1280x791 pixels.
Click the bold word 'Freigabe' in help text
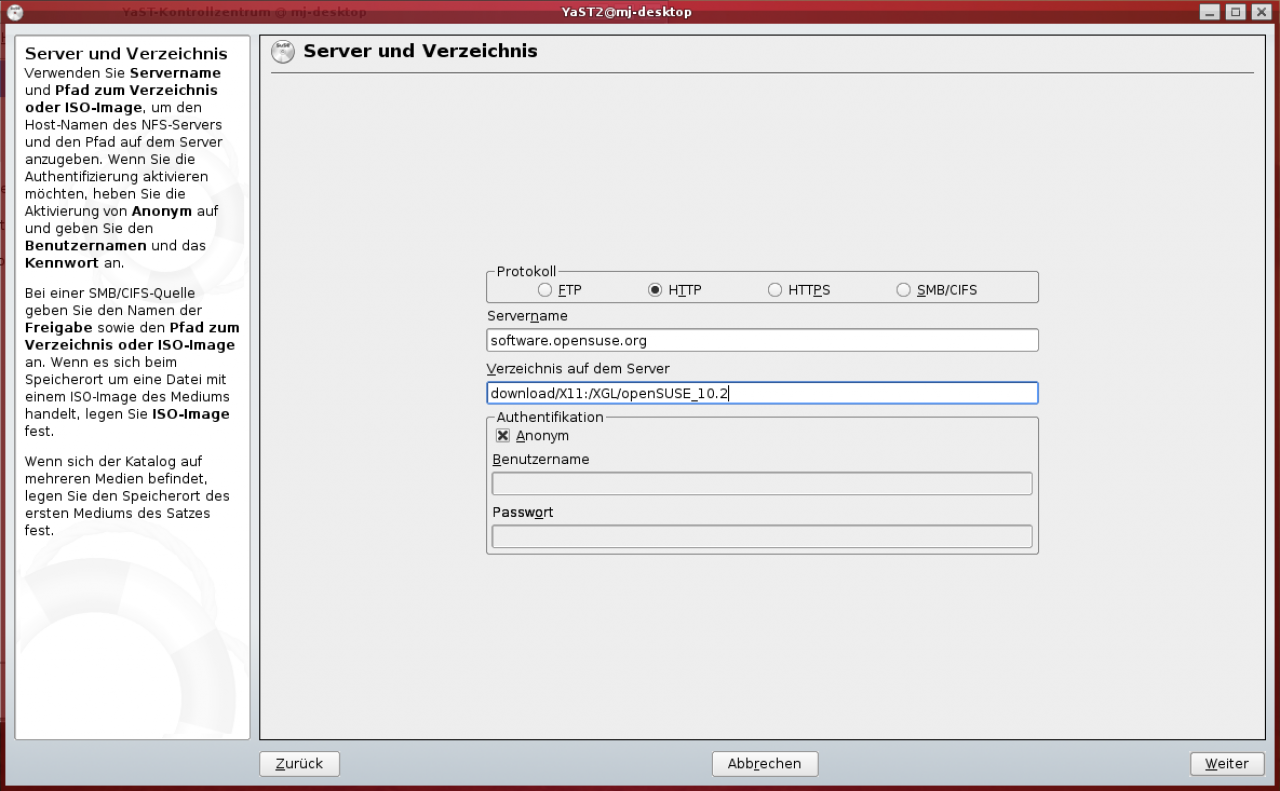point(59,328)
